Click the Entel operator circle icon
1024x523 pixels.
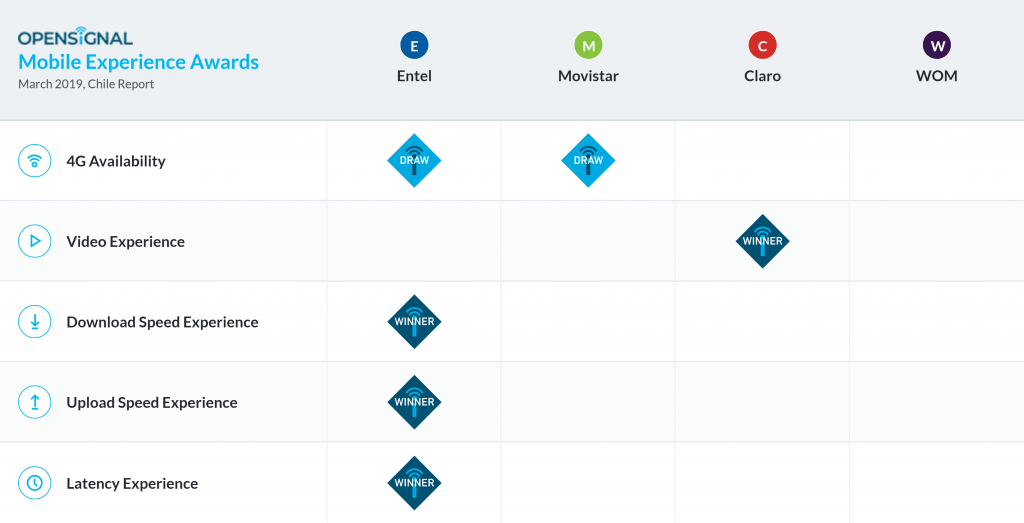pyautogui.click(x=414, y=45)
